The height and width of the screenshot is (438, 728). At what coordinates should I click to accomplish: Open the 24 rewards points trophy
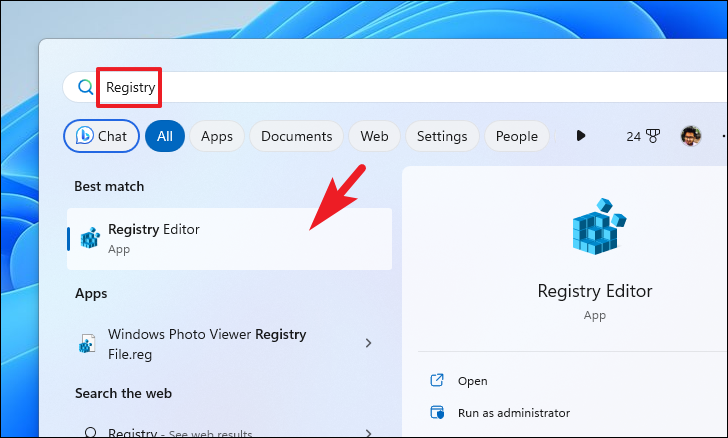tap(643, 136)
